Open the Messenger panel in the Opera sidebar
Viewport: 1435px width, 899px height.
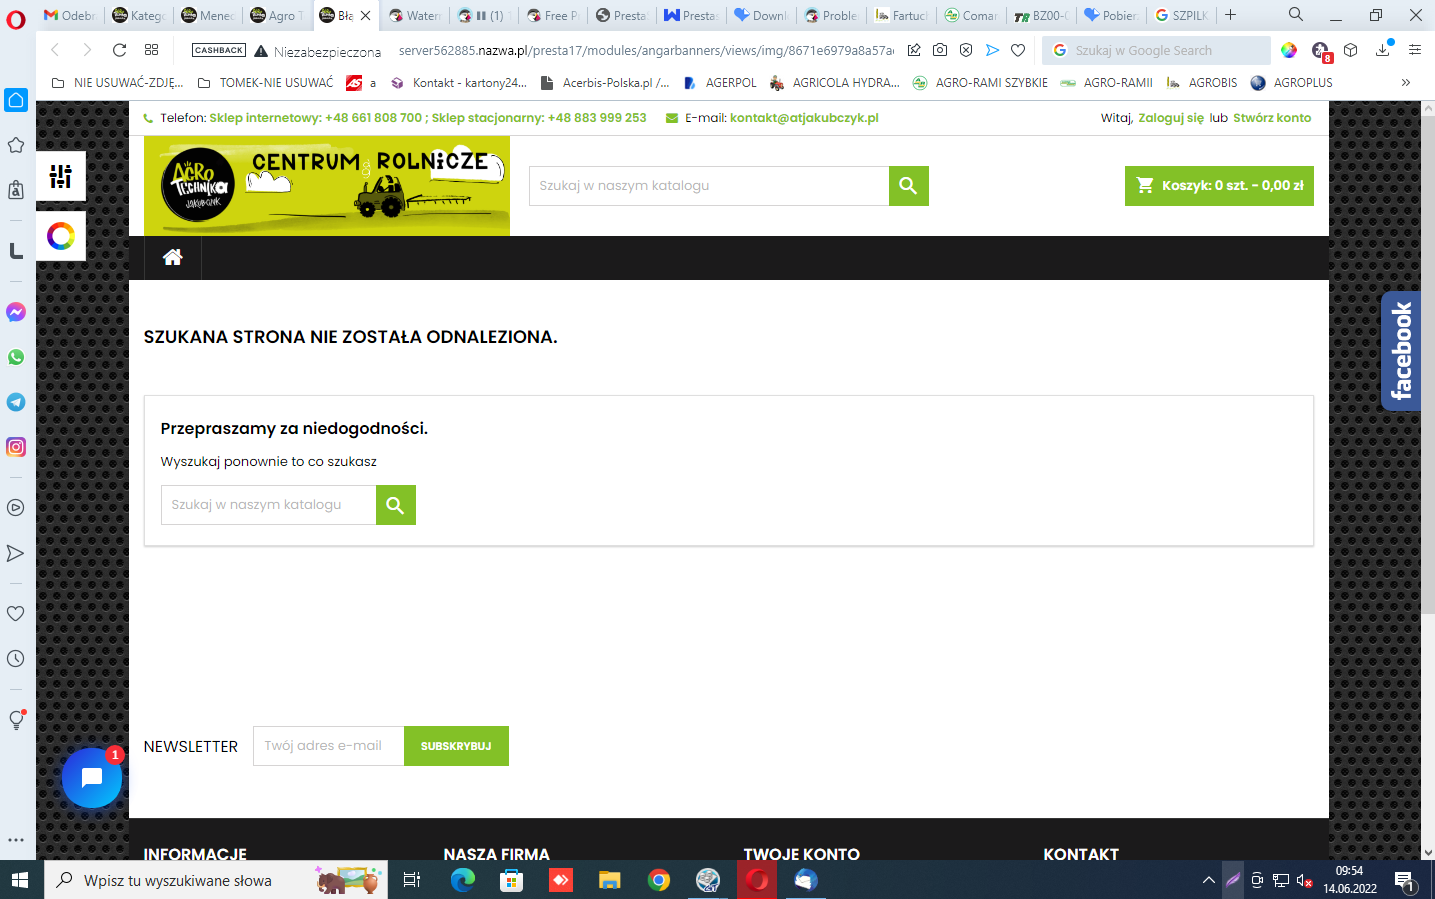(x=16, y=312)
